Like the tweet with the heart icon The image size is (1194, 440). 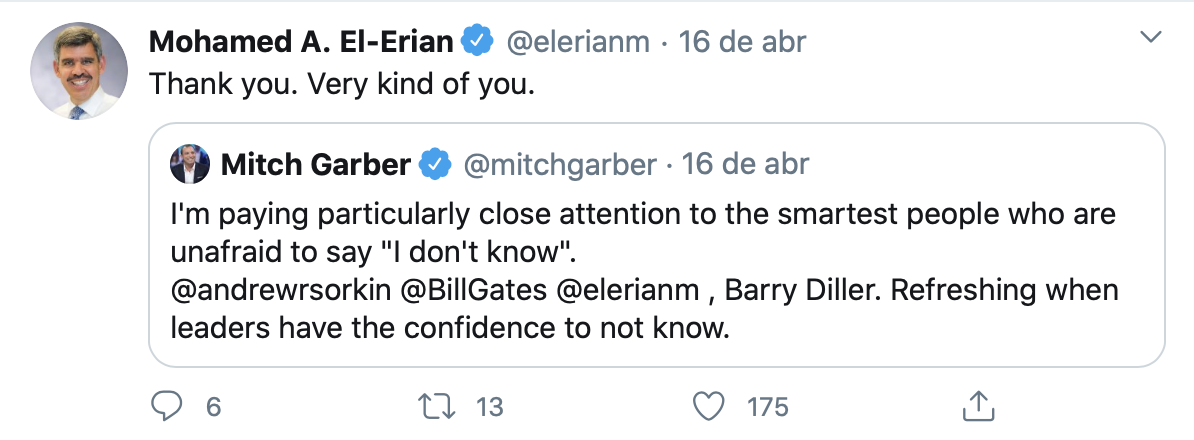(x=708, y=406)
